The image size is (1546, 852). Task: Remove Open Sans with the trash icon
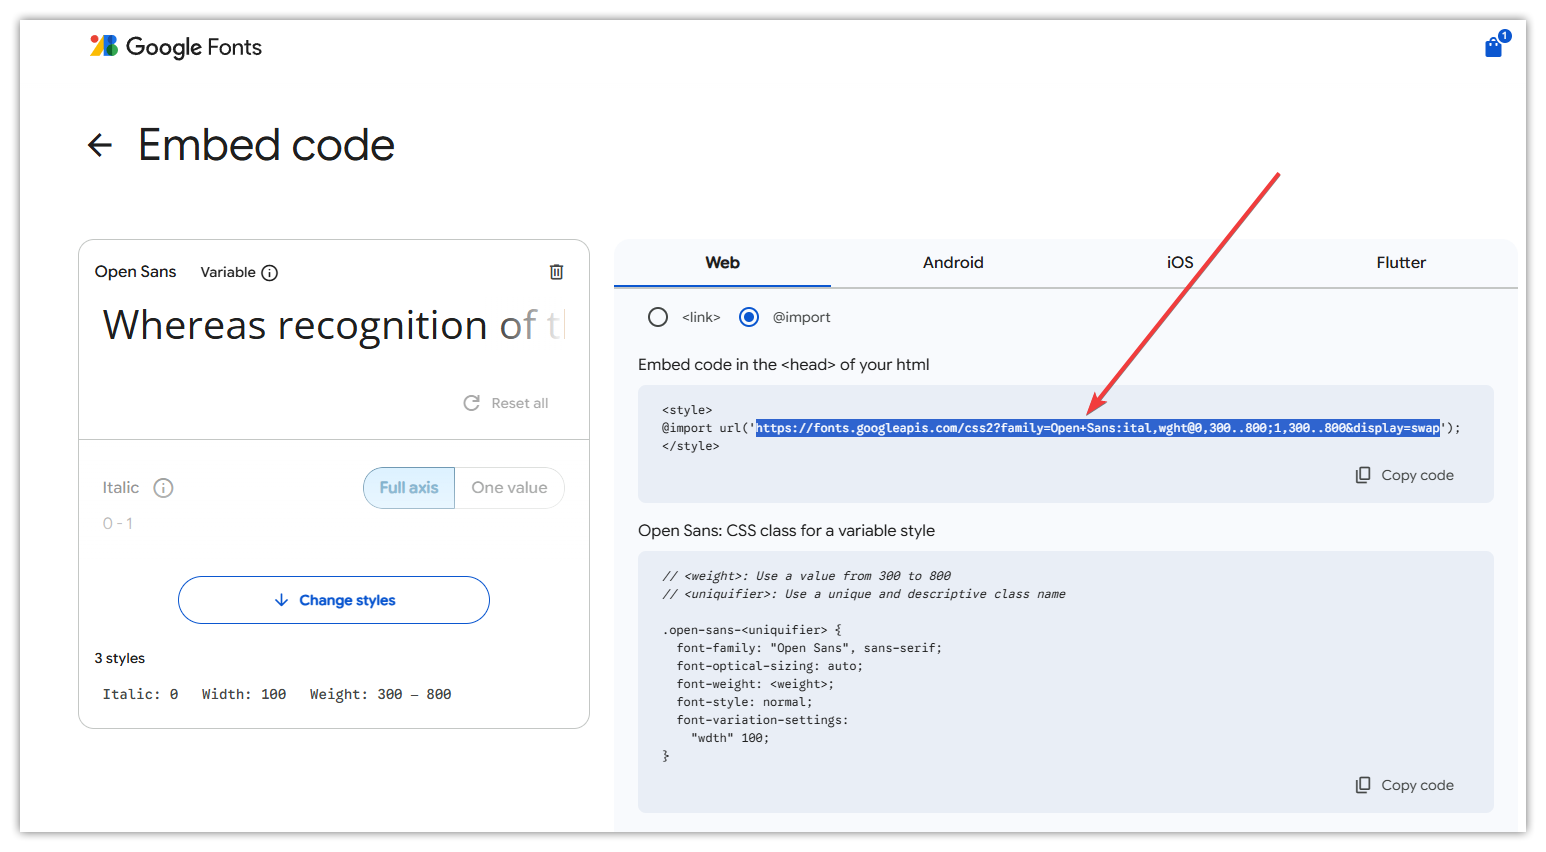pyautogui.click(x=557, y=272)
